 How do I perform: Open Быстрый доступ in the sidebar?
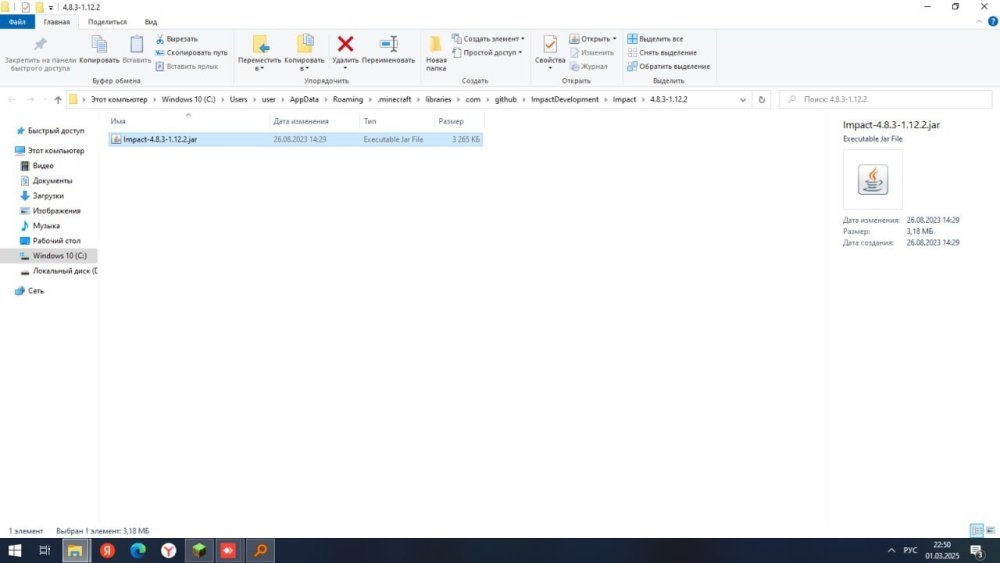(x=50, y=131)
